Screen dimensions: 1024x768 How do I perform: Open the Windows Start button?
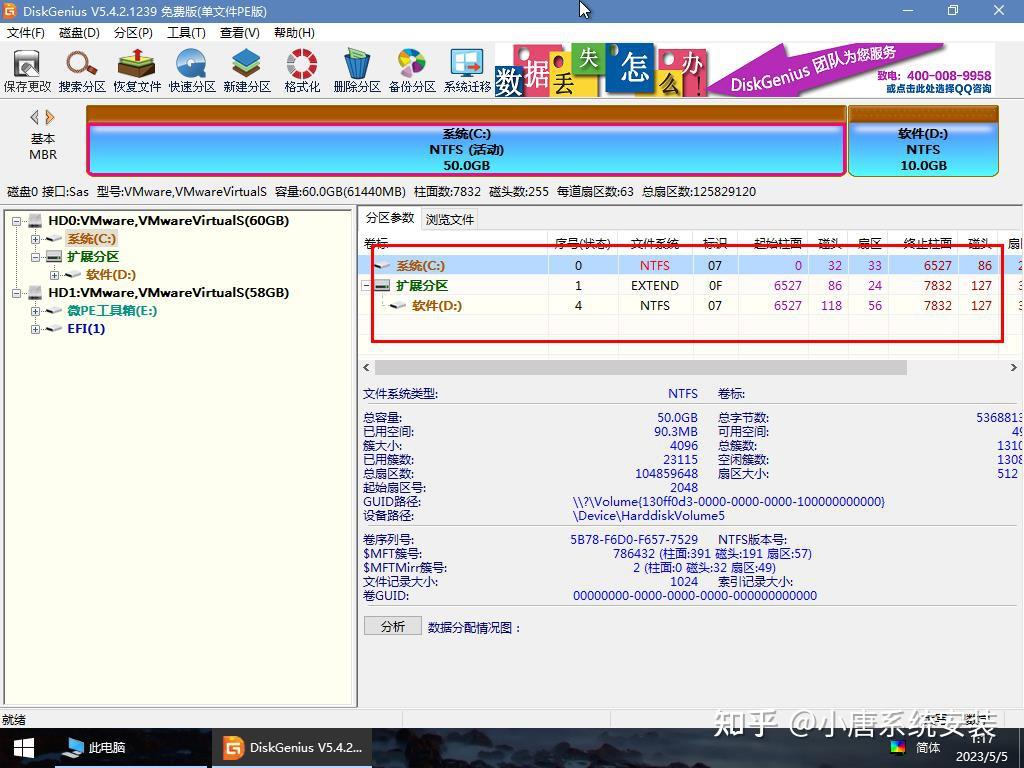pos(24,748)
